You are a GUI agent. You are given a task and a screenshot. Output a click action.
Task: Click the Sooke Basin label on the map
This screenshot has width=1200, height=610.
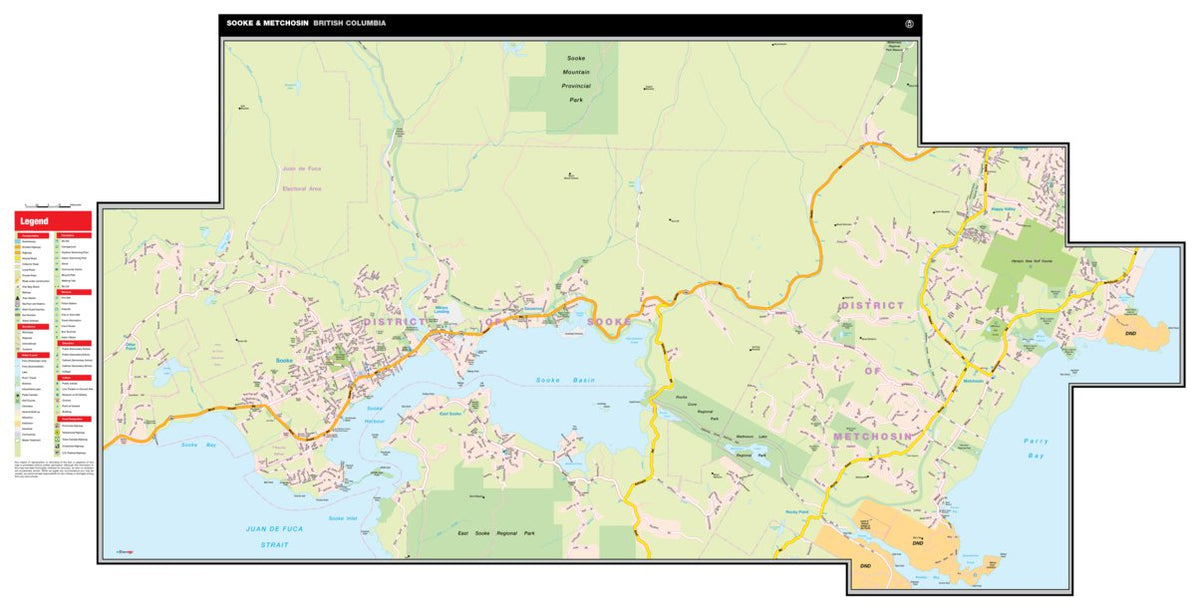[566, 379]
